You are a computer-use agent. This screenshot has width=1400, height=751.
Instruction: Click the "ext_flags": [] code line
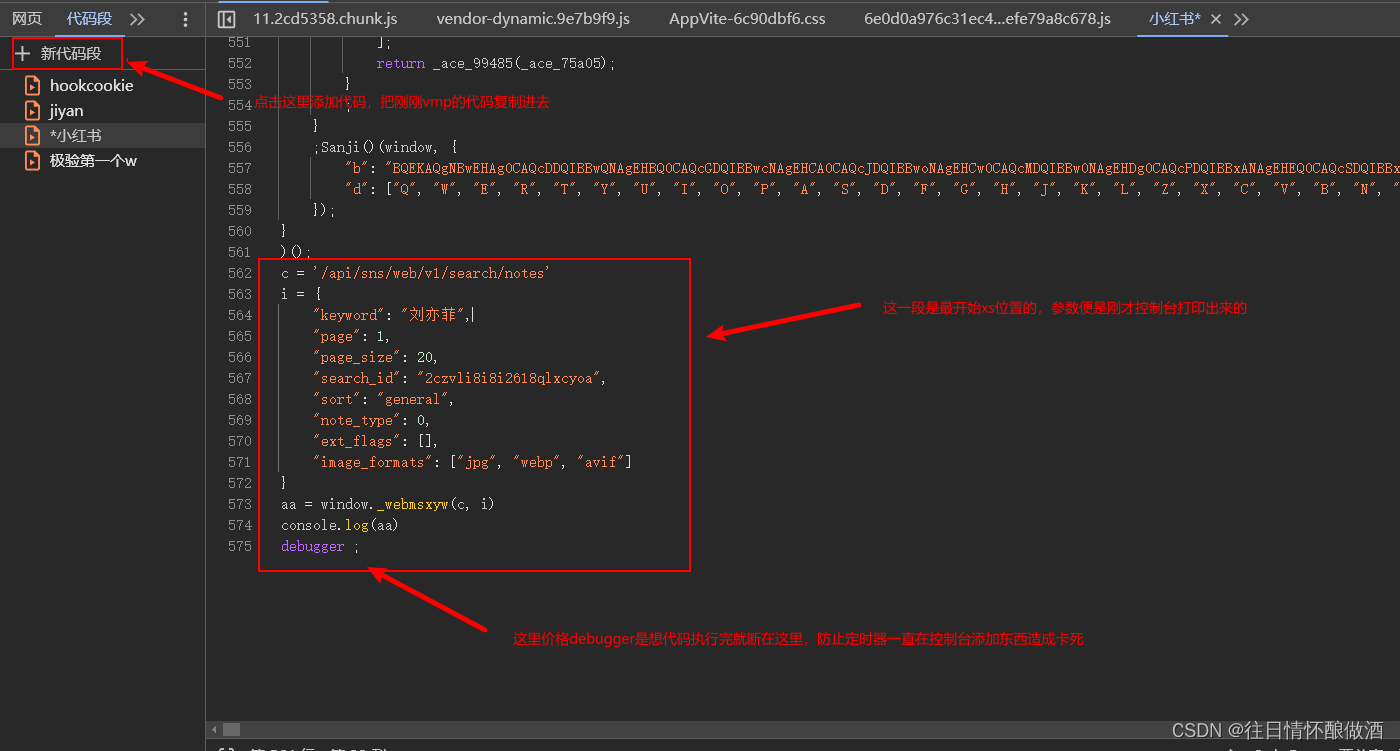375,441
